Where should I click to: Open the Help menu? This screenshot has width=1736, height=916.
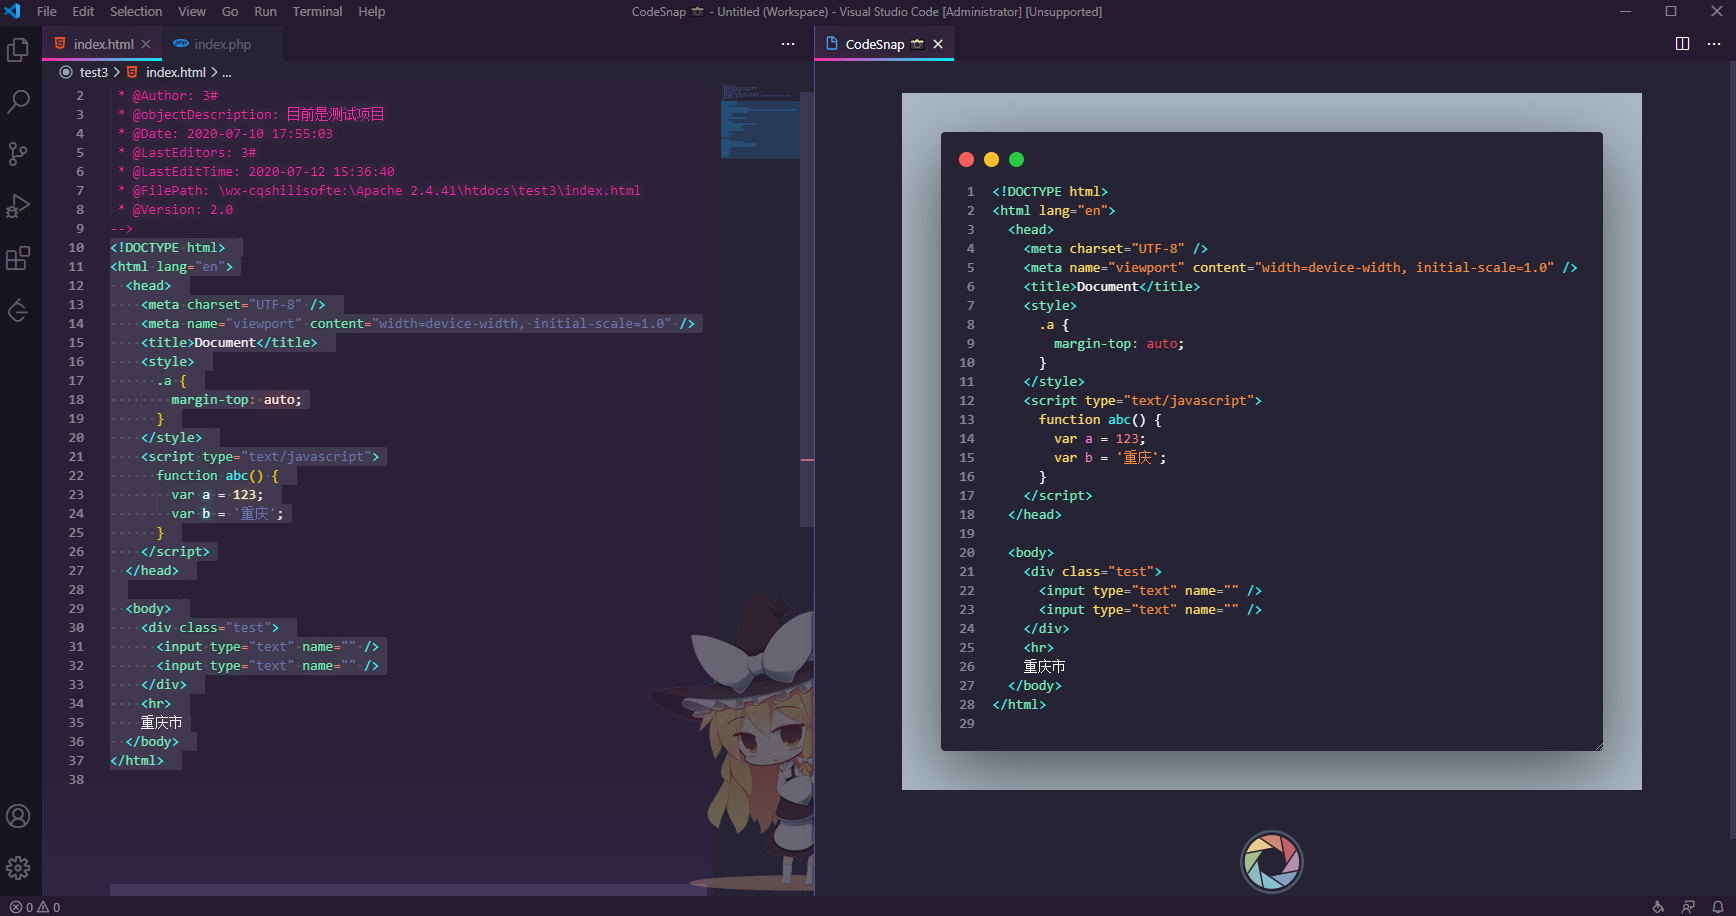(x=372, y=11)
